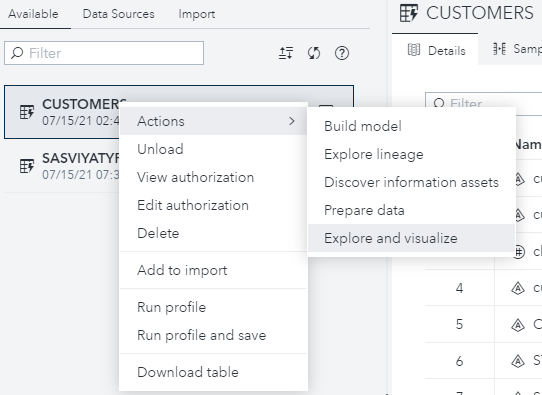542x395 pixels.
Task: Click the CUSTOMERS table icon in the list
Action: [27, 112]
